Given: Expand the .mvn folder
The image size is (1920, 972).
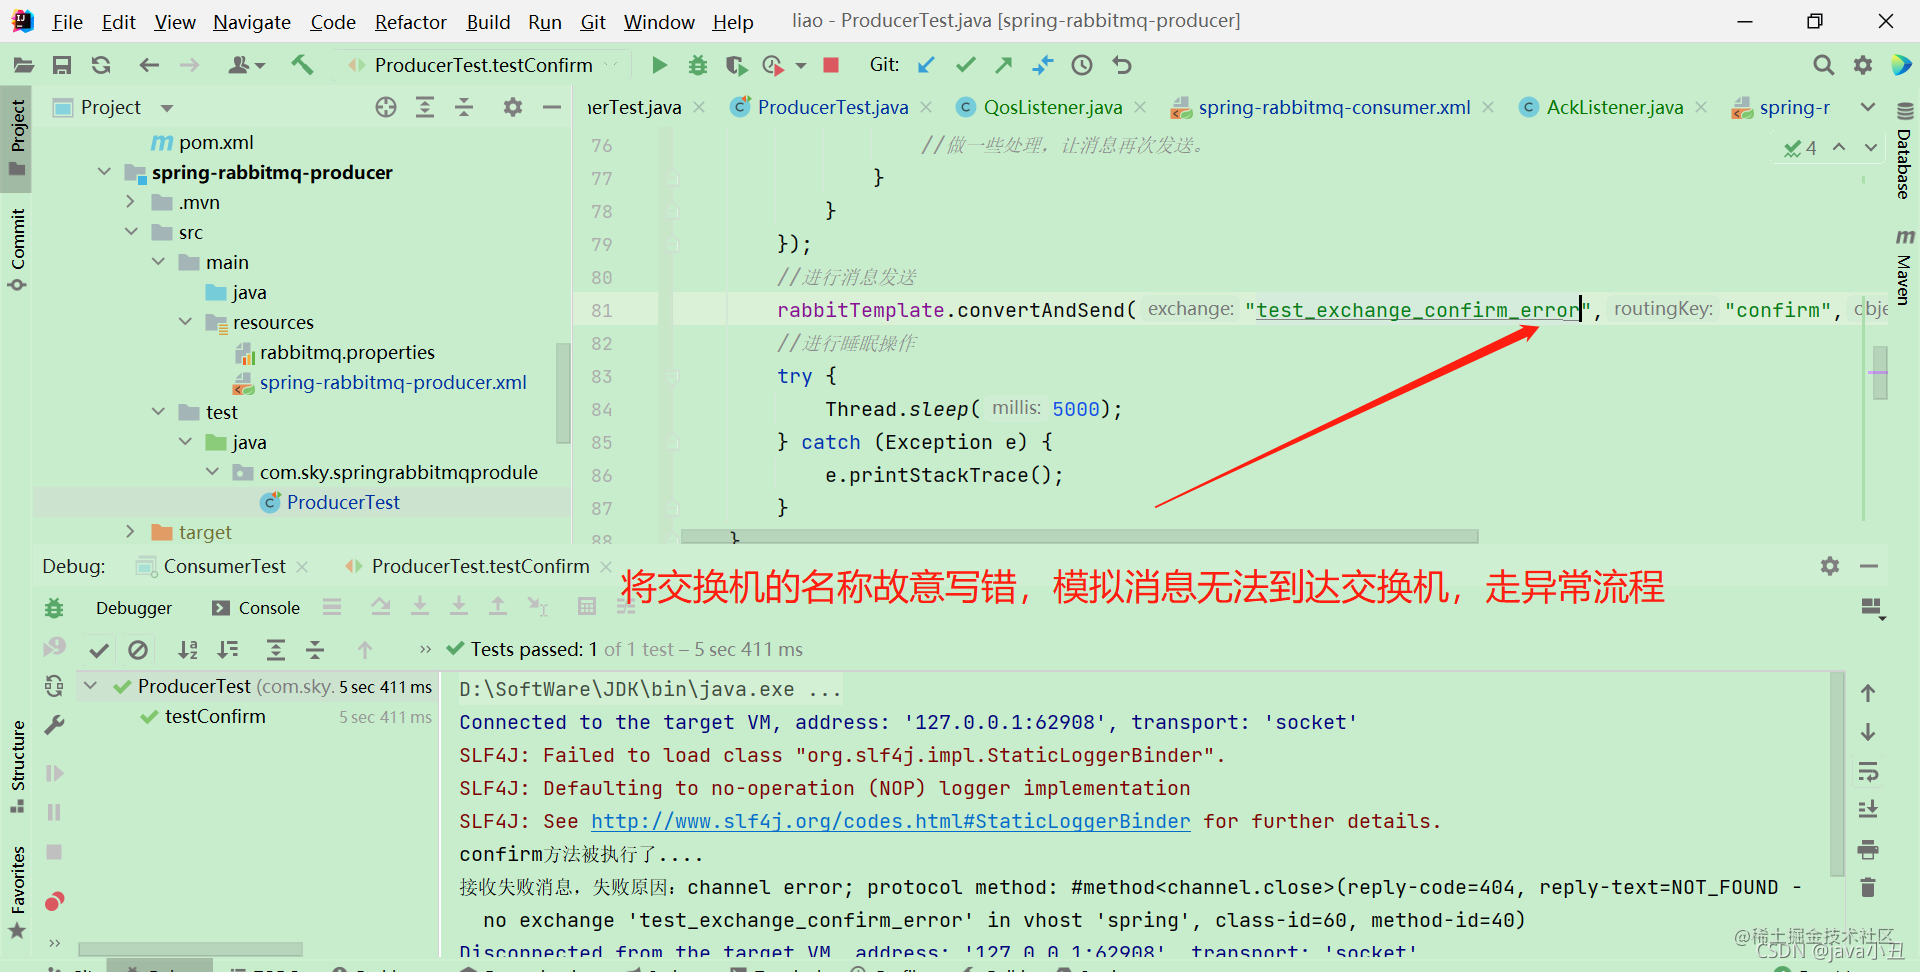Looking at the screenshot, I should (x=130, y=202).
